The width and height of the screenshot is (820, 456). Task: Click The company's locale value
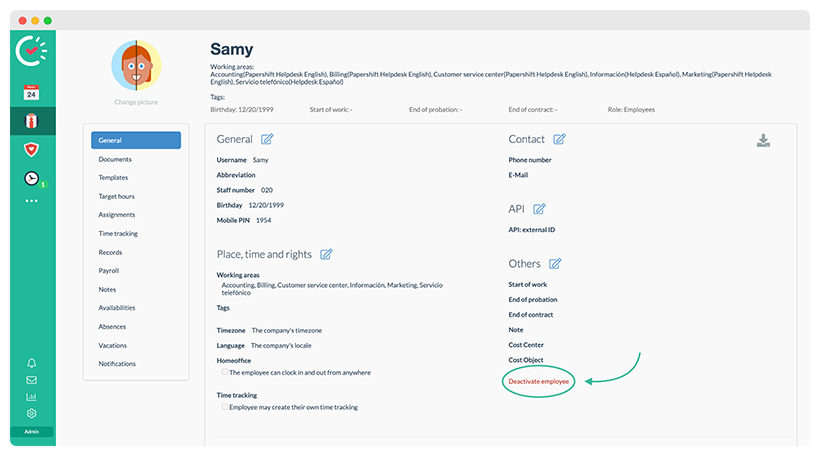pos(281,345)
